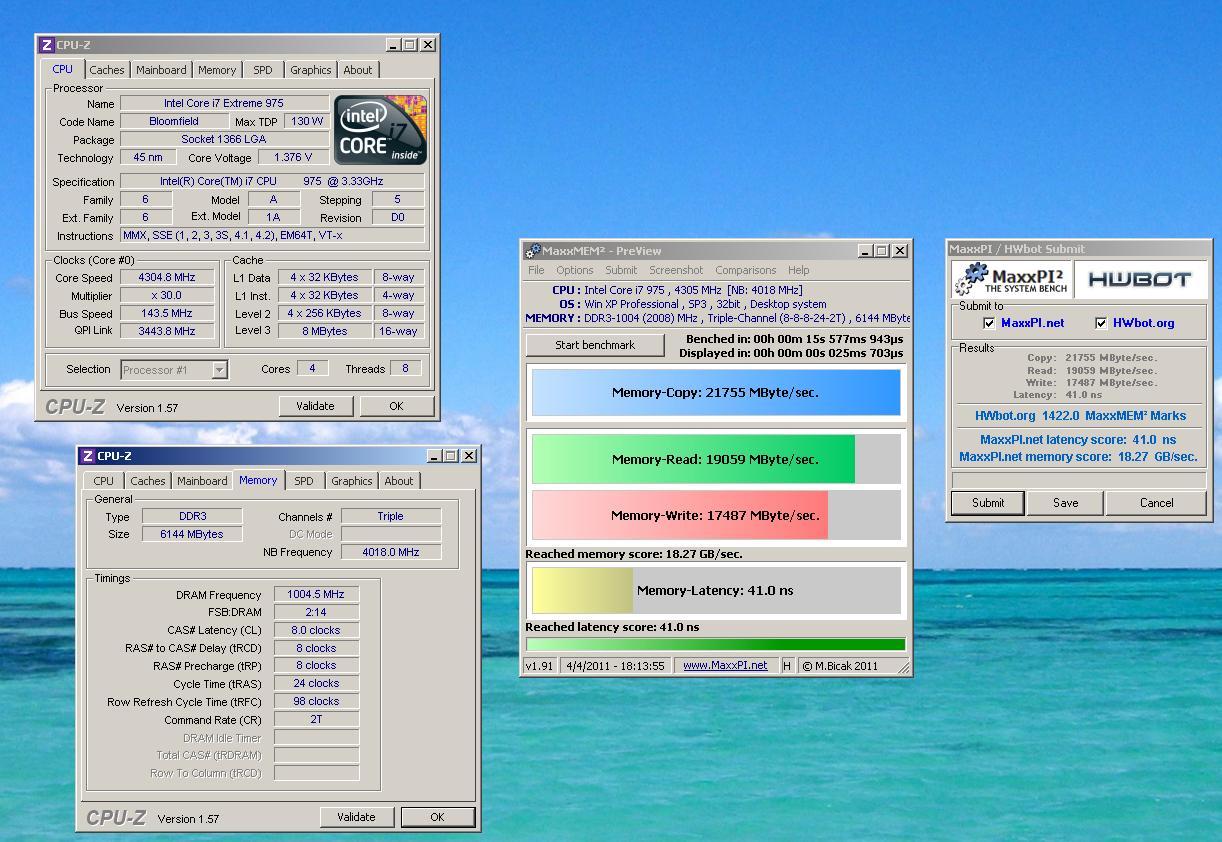Click the Intel Core i7 inside logo
The width and height of the screenshot is (1222, 842).
point(380,130)
